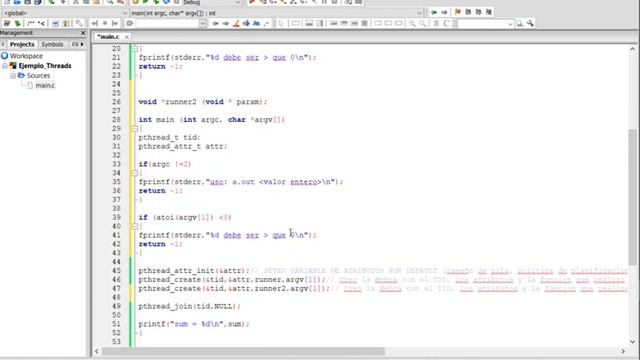Click the rectangle box tool icon
Screen dimensions: 640x360
[x=296, y=23]
